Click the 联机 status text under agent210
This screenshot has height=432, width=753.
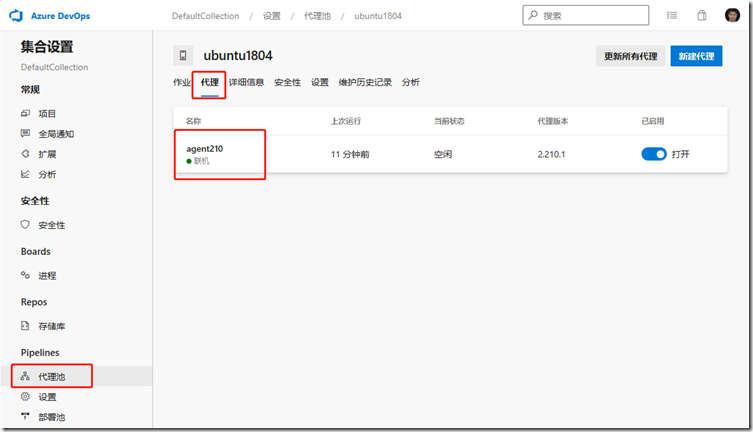click(202, 161)
